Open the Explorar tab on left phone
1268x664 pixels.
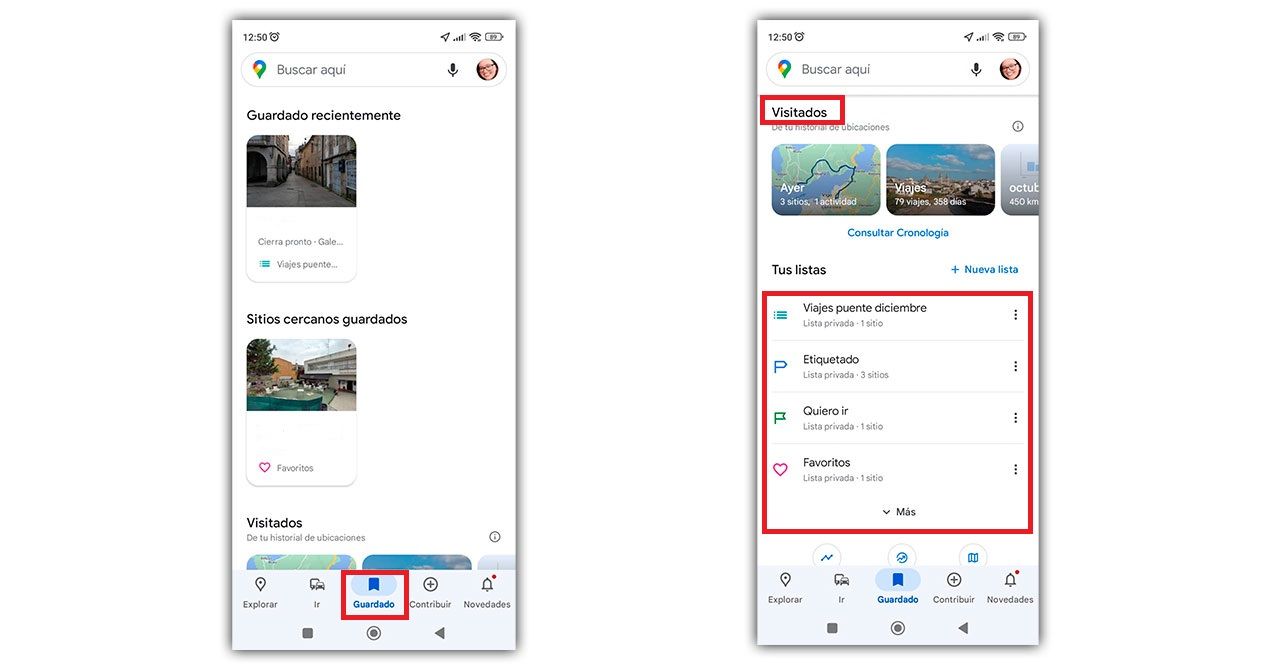tap(260, 593)
